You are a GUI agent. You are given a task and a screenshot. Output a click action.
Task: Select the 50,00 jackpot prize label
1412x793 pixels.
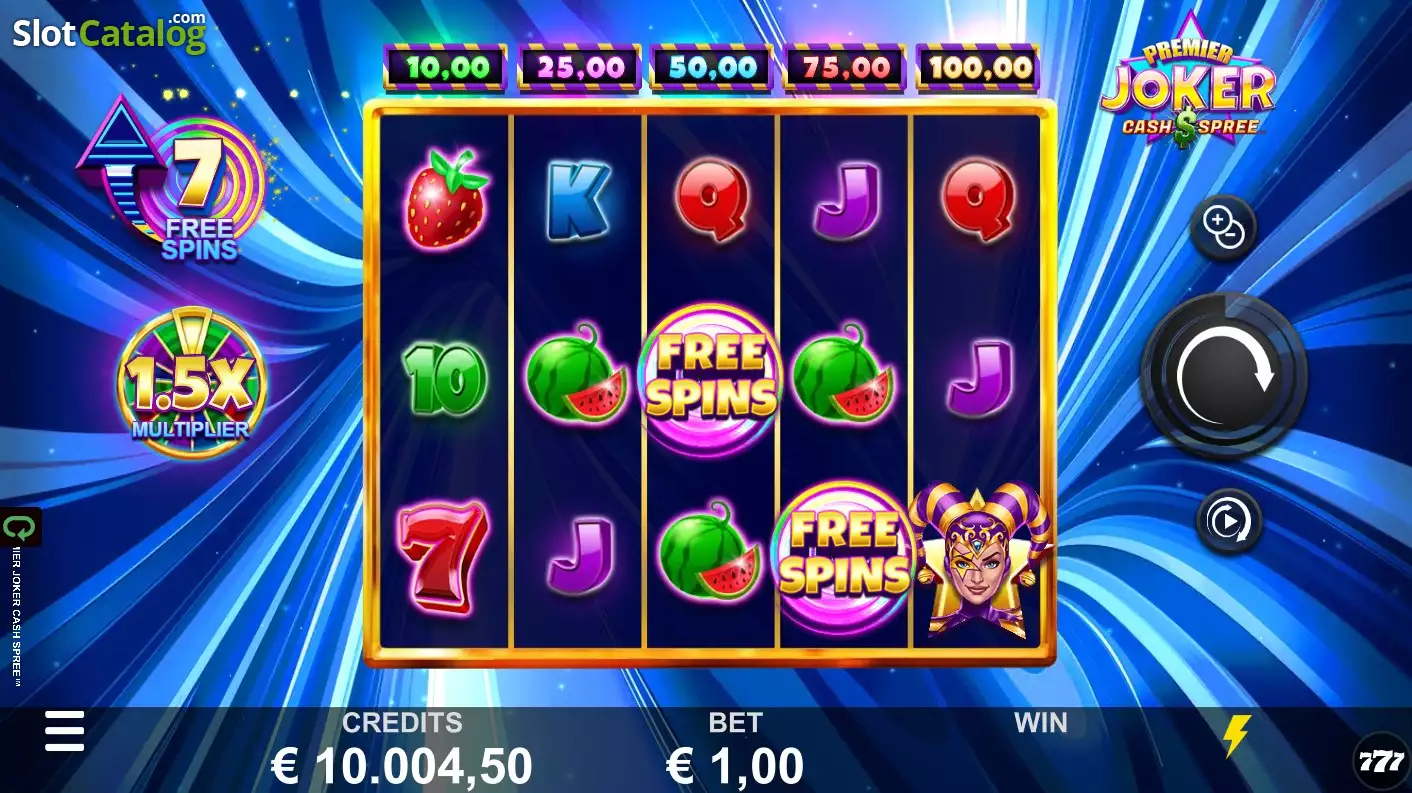pos(711,68)
